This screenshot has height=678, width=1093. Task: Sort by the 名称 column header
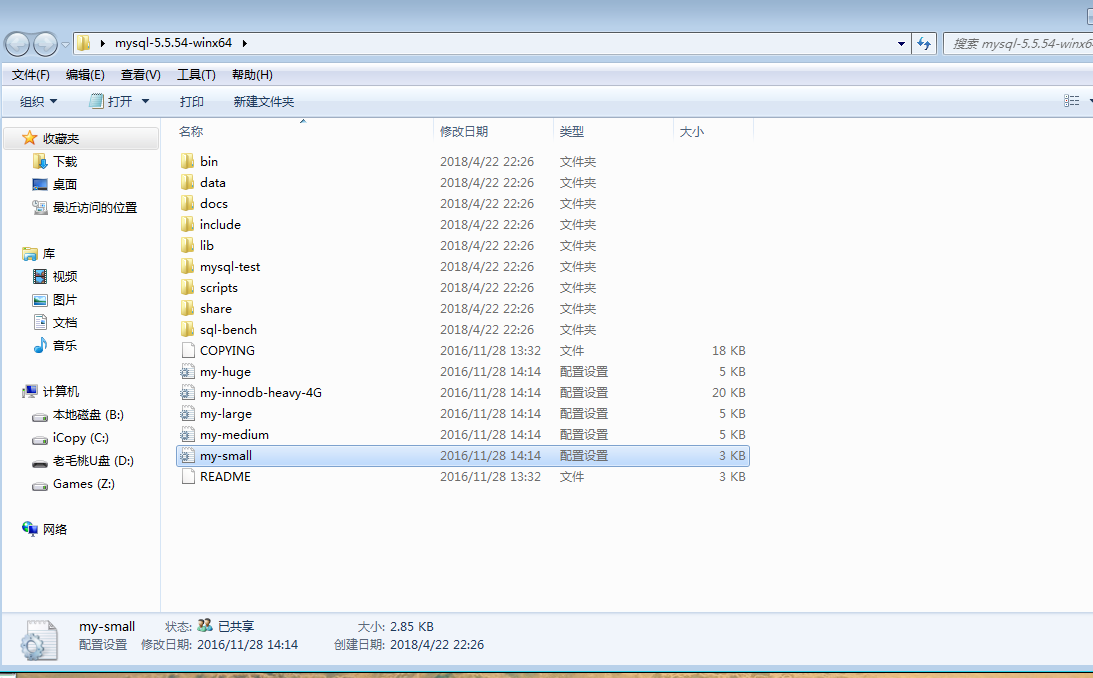coord(190,131)
